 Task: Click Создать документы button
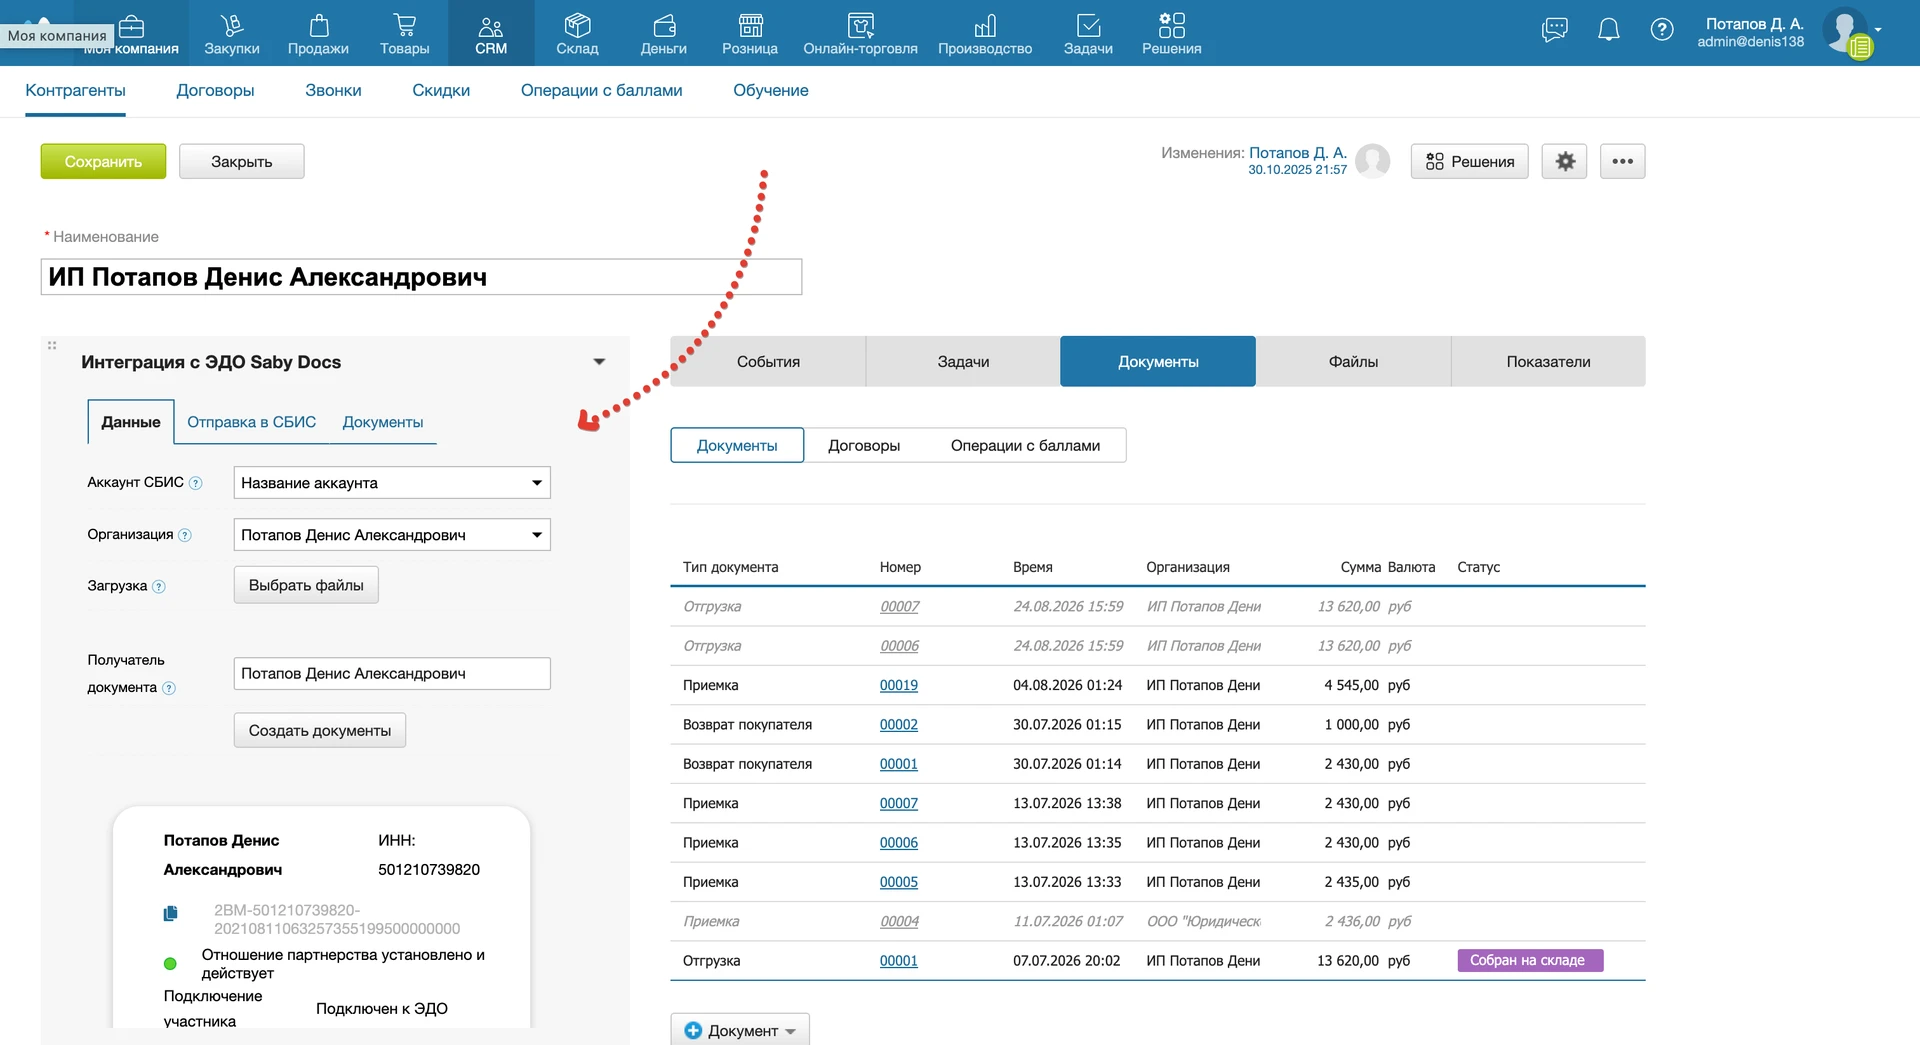click(x=320, y=730)
